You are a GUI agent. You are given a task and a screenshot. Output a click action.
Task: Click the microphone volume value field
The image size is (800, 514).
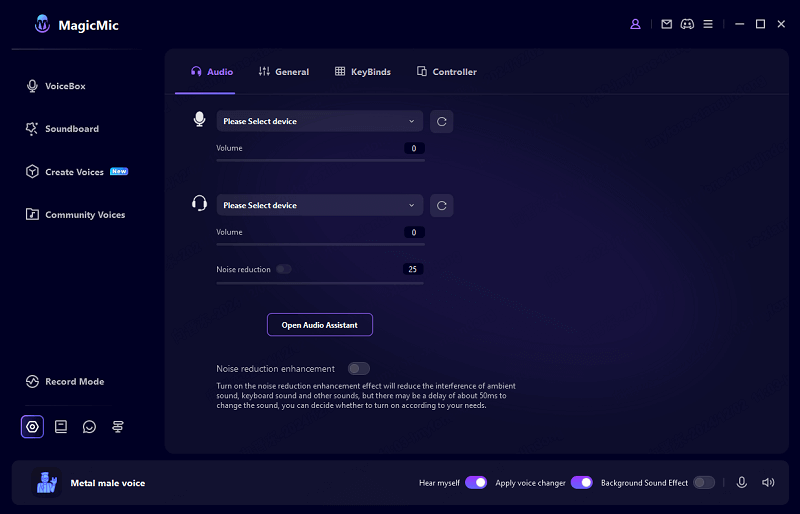tap(414, 148)
